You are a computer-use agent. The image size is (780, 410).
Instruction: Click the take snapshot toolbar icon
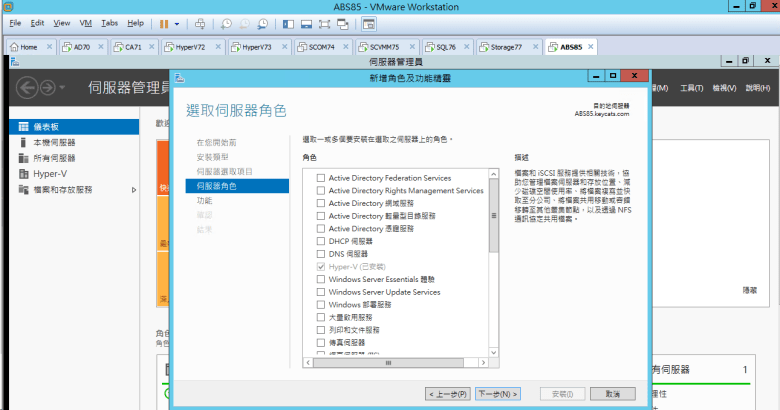tap(227, 22)
